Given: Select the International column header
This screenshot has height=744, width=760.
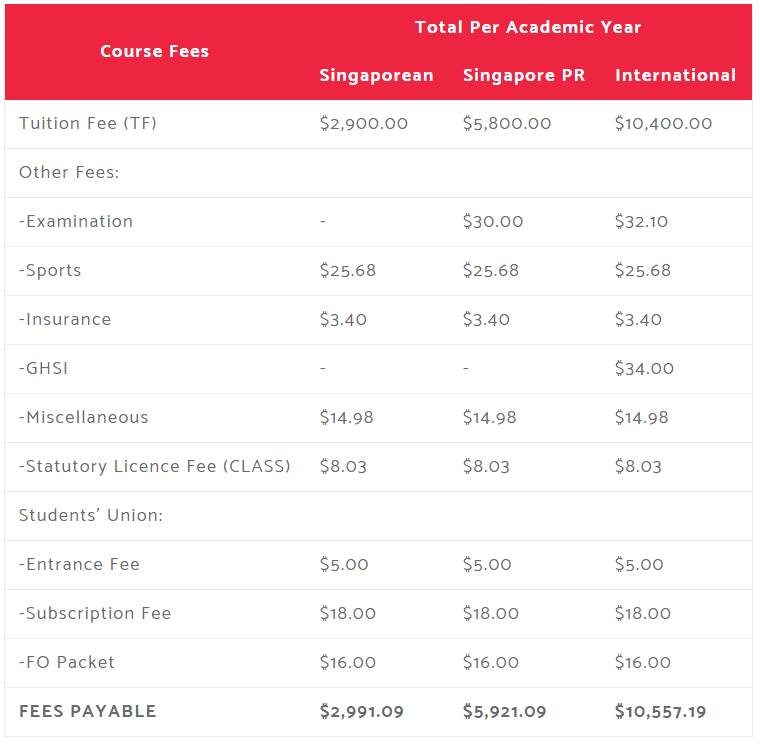Looking at the screenshot, I should coord(675,75).
